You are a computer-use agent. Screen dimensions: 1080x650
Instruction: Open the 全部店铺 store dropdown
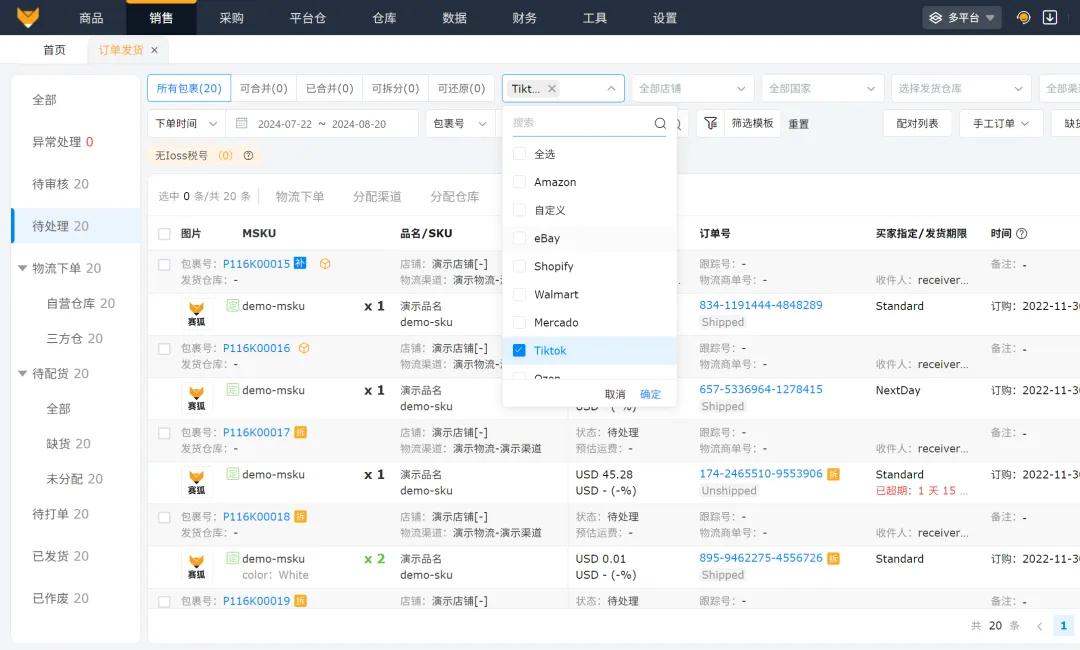click(692, 89)
